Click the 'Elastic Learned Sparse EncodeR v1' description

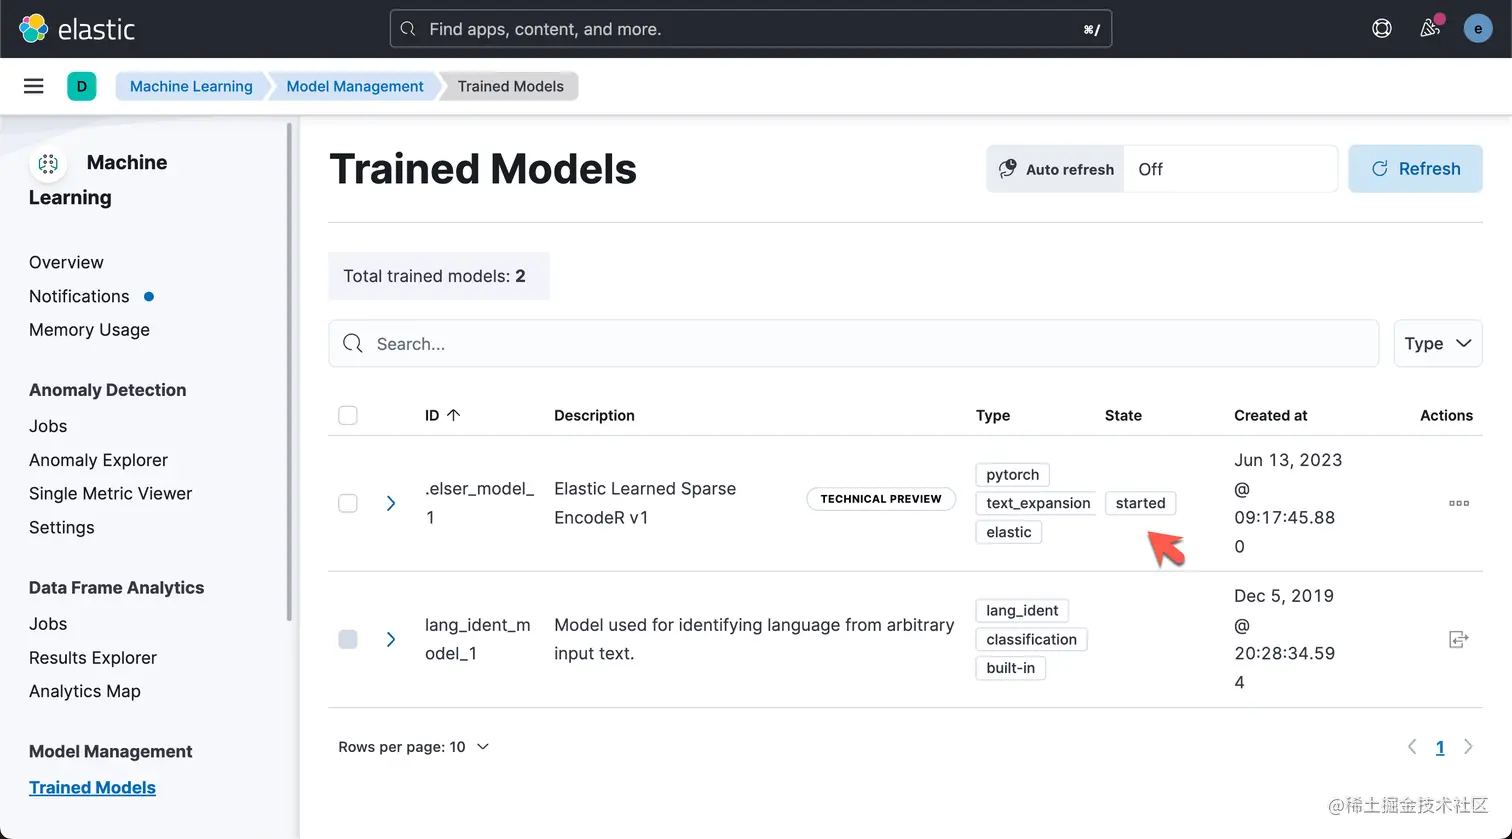pyautogui.click(x=645, y=503)
